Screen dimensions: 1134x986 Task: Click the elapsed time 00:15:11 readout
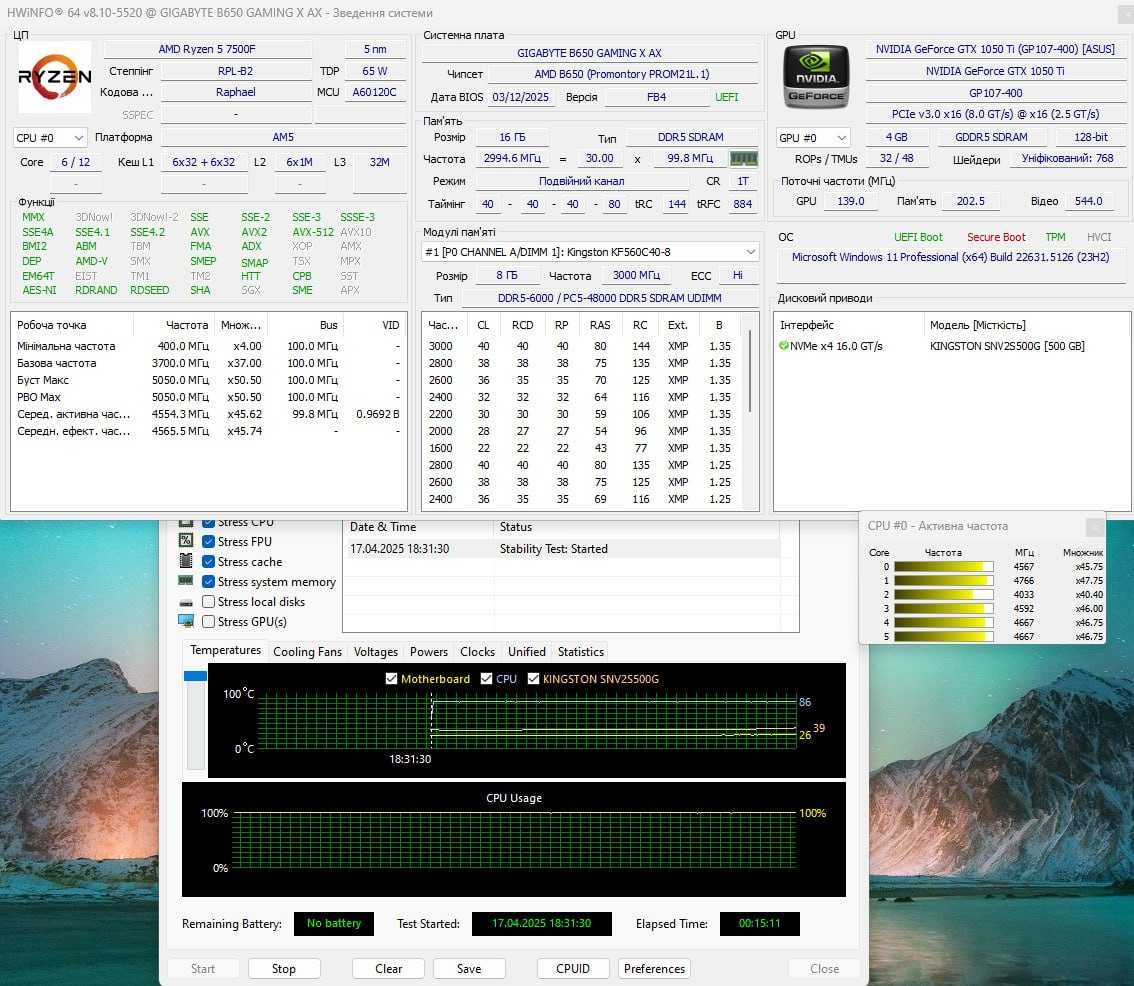pos(759,923)
